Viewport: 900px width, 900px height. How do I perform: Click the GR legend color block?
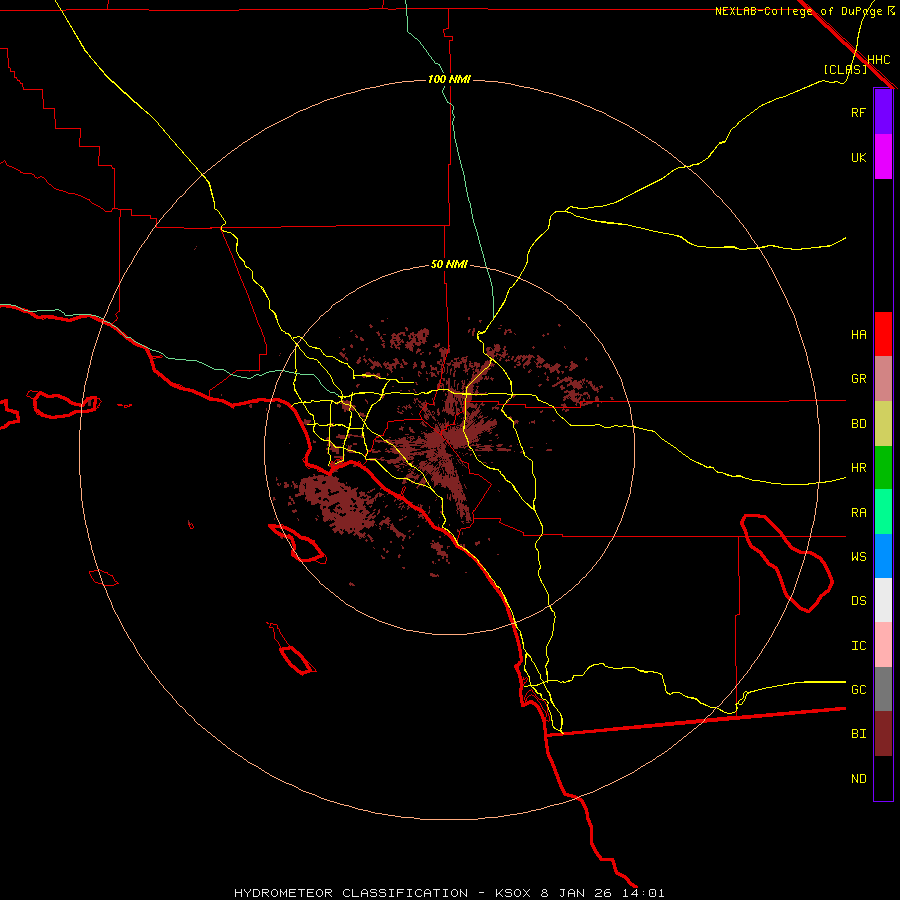click(883, 378)
